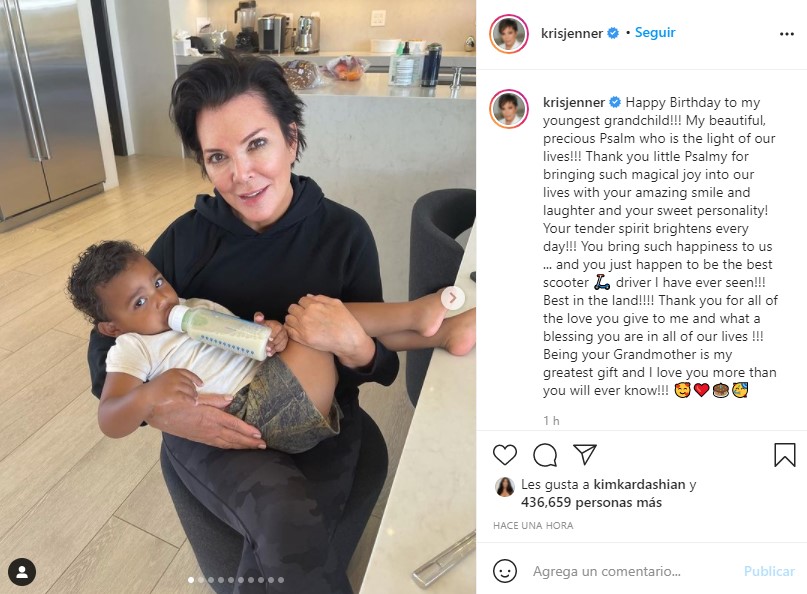Viewport: 807px width, 594px height.
Task: Click krisjenner avatar in post header
Action: point(508,34)
